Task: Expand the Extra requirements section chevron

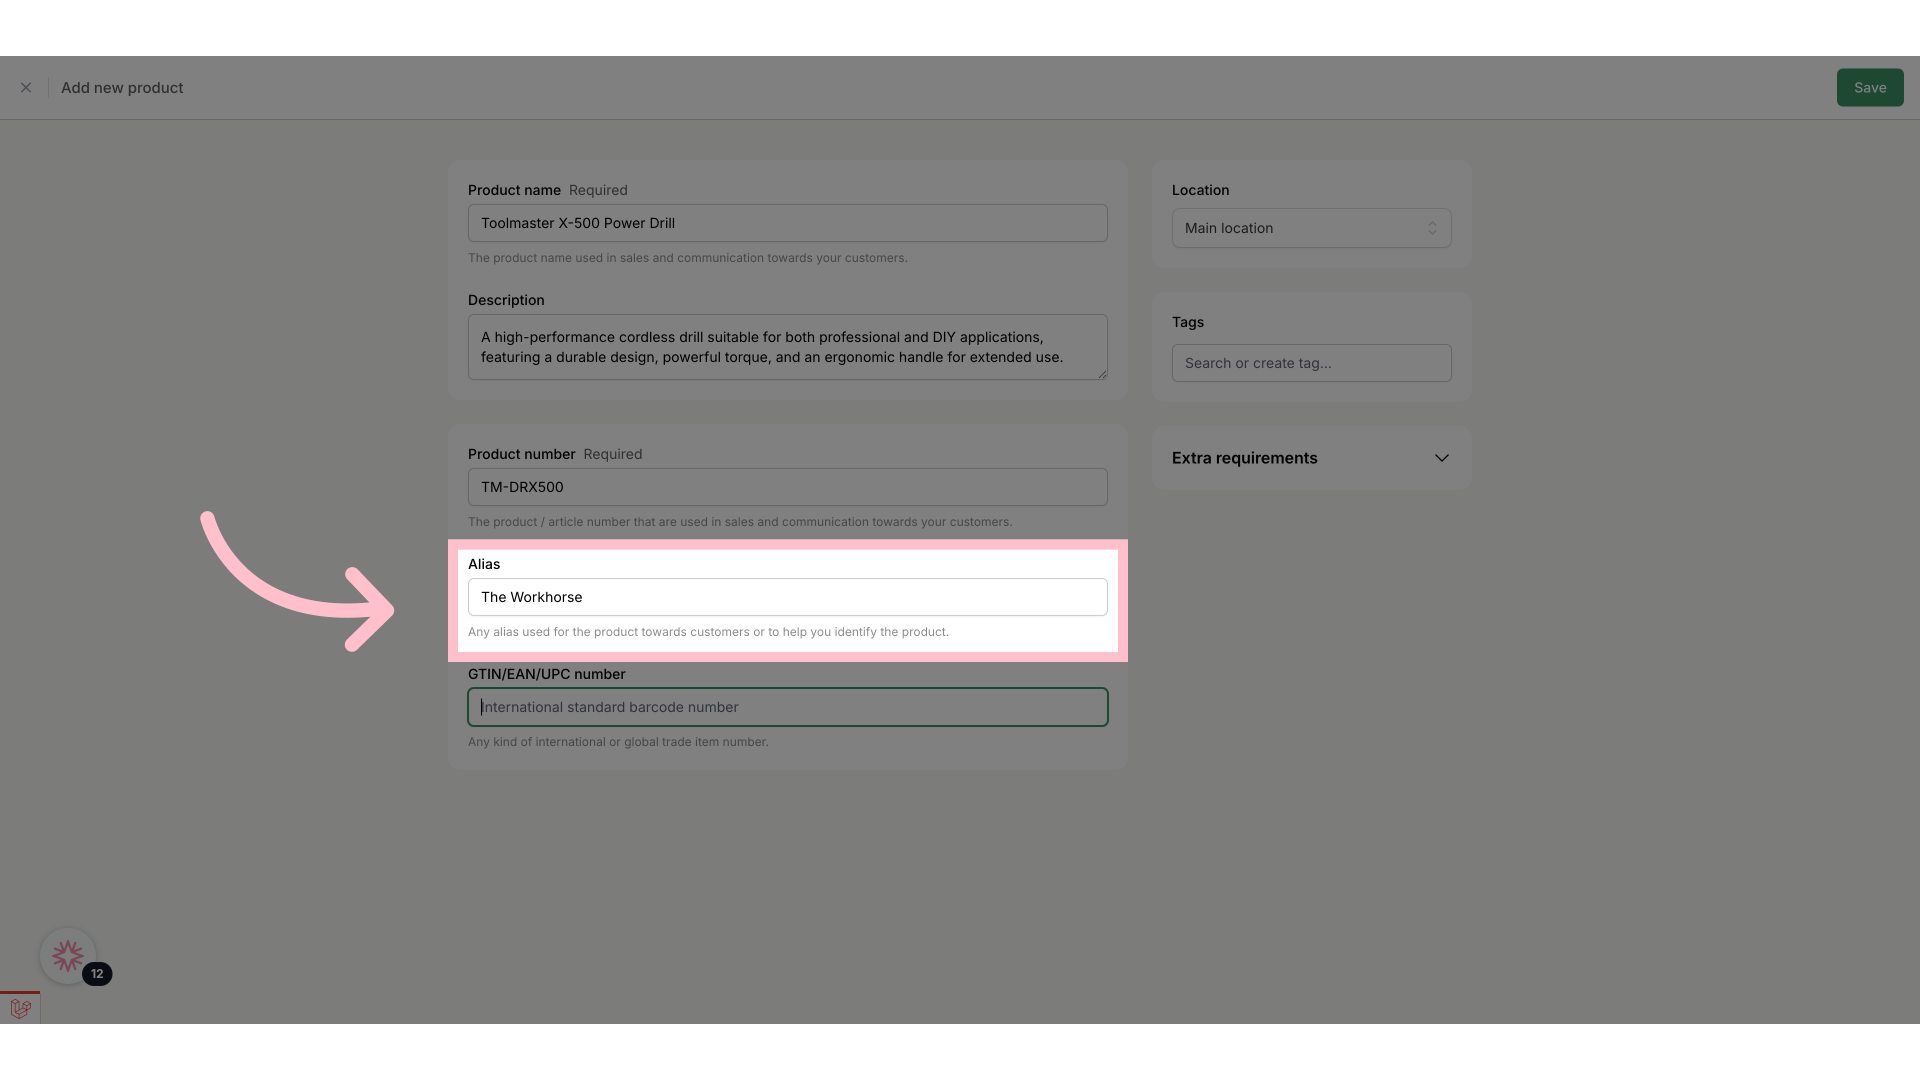Action: tap(1441, 458)
